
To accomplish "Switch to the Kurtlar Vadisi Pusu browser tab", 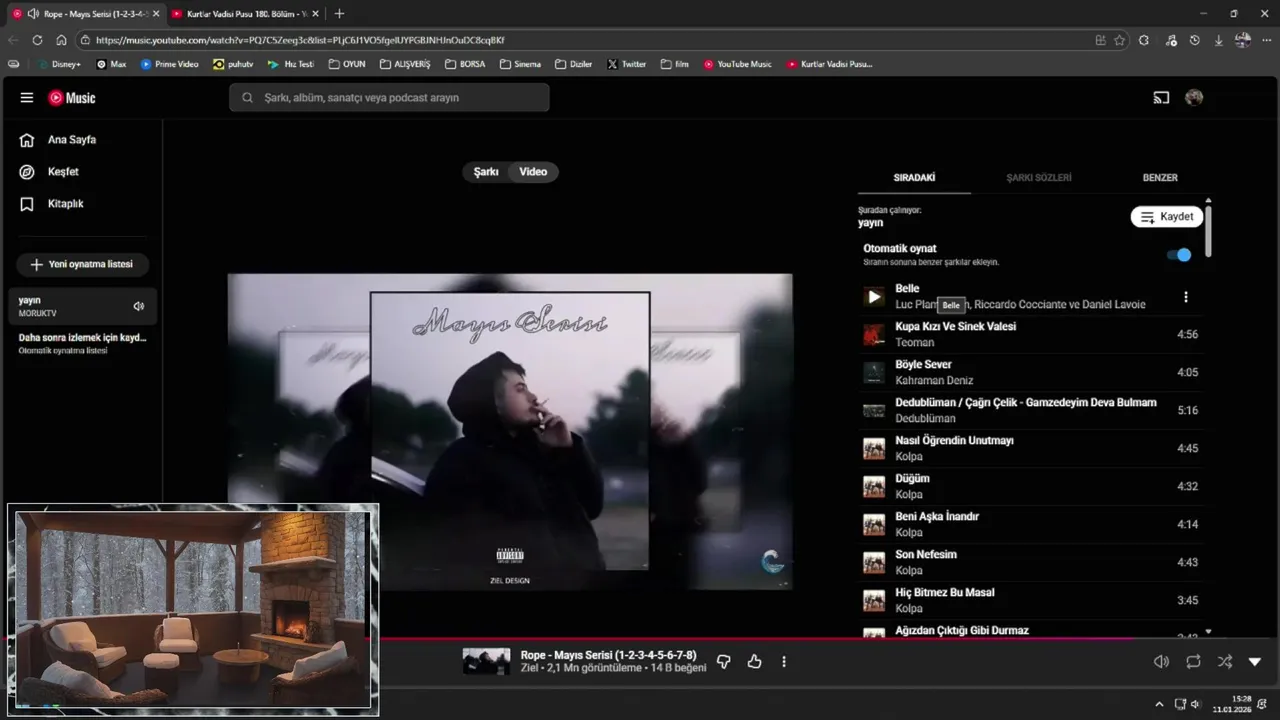I will 245,14.
